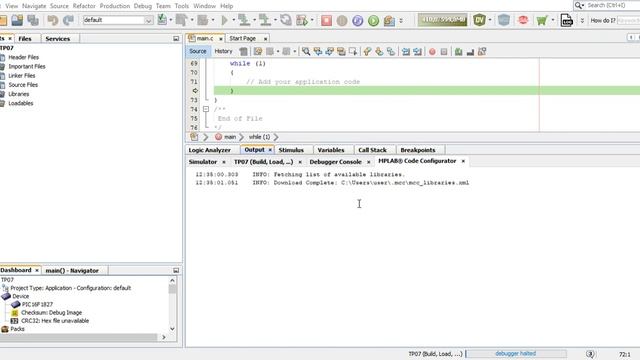The image size is (640, 360).
Task: Open the configuration dropdown showing default
Action: tap(118, 20)
